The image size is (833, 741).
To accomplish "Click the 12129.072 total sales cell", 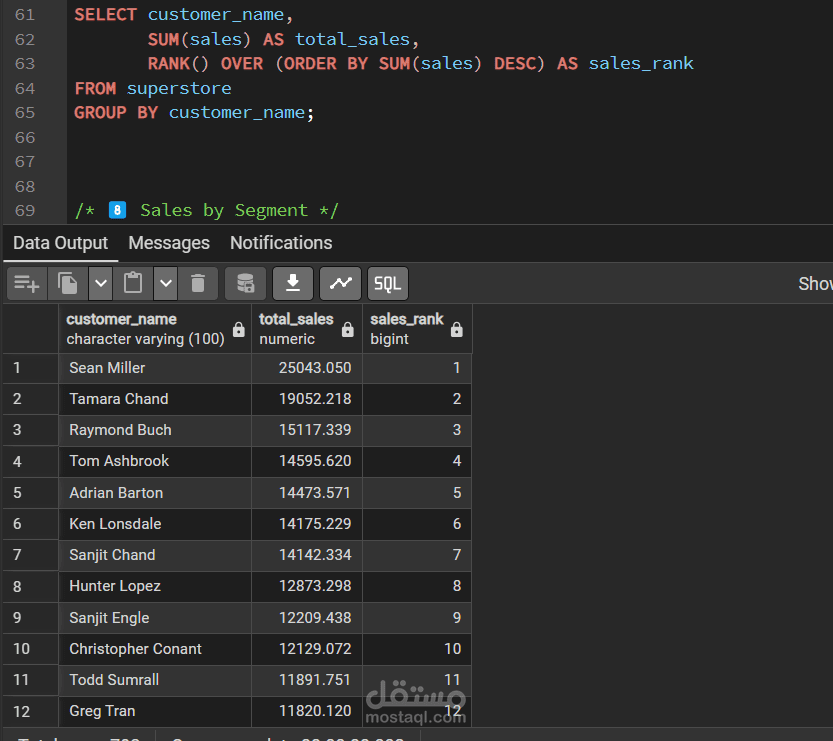I will click(x=307, y=649).
